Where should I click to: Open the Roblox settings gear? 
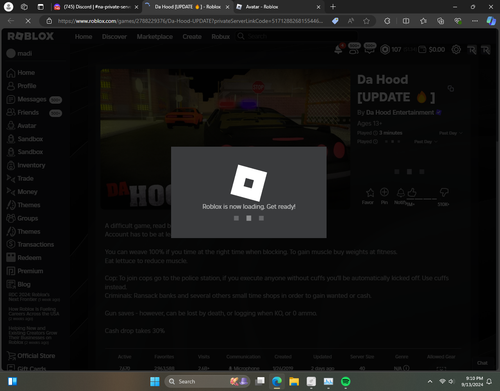coord(456,50)
